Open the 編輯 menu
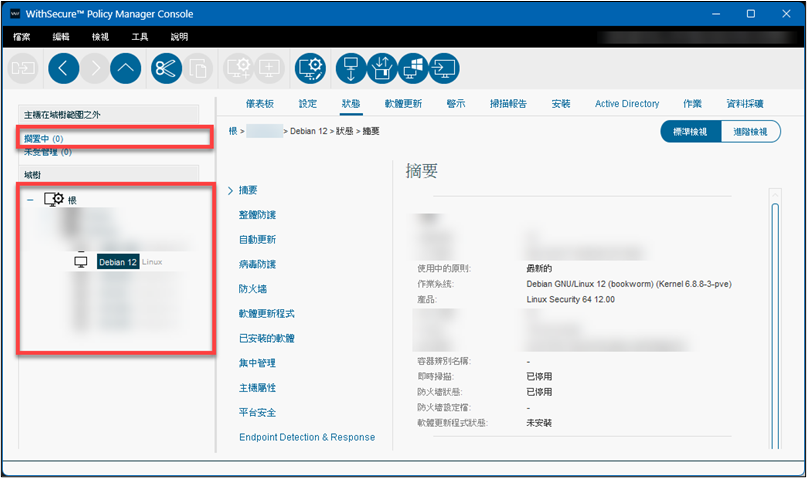 (x=61, y=37)
